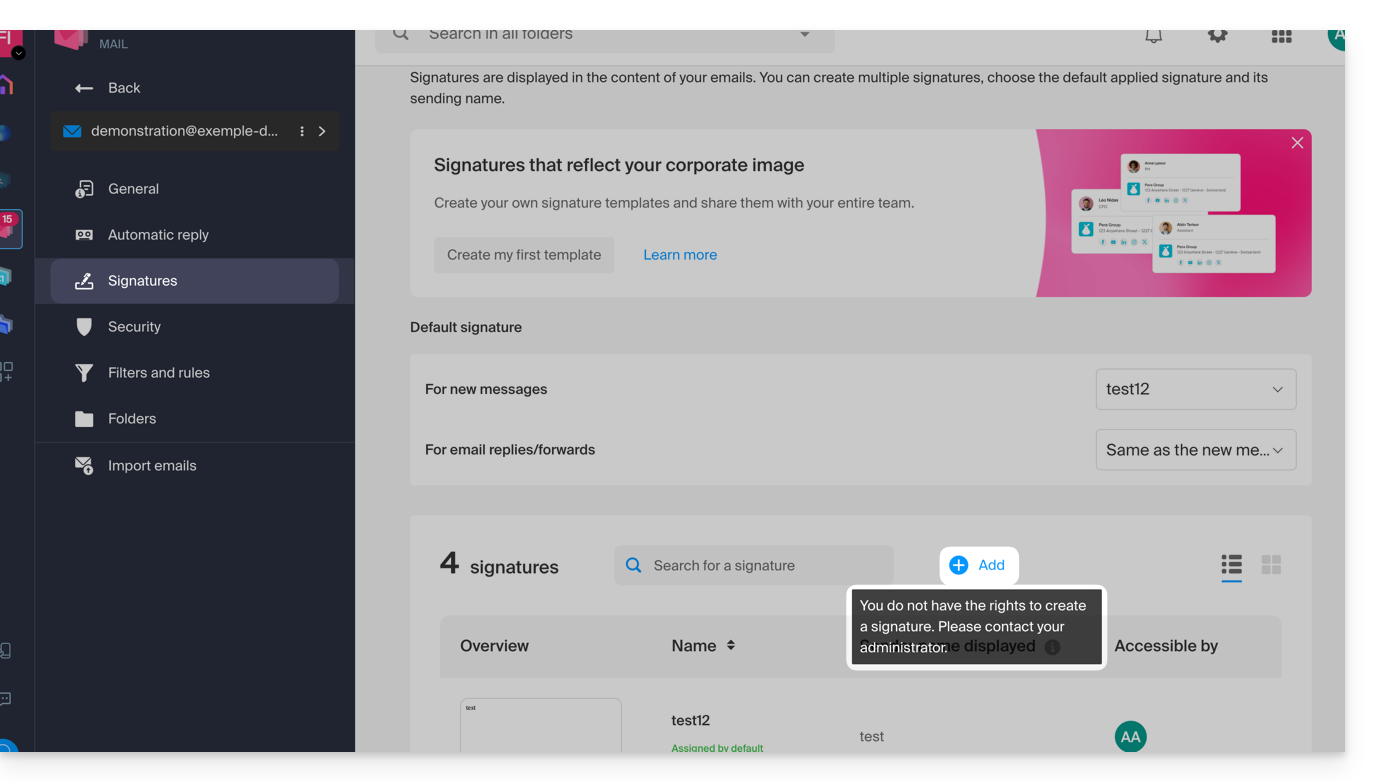
Task: Close the corporate signature banner
Action: 1297,143
